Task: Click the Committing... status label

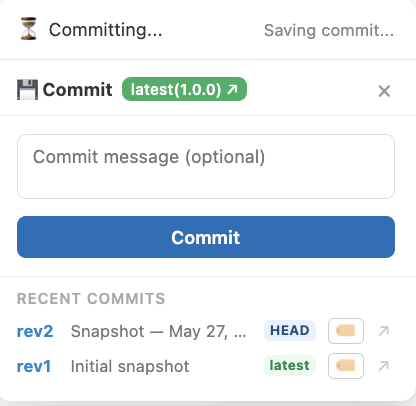Action: pos(106,30)
